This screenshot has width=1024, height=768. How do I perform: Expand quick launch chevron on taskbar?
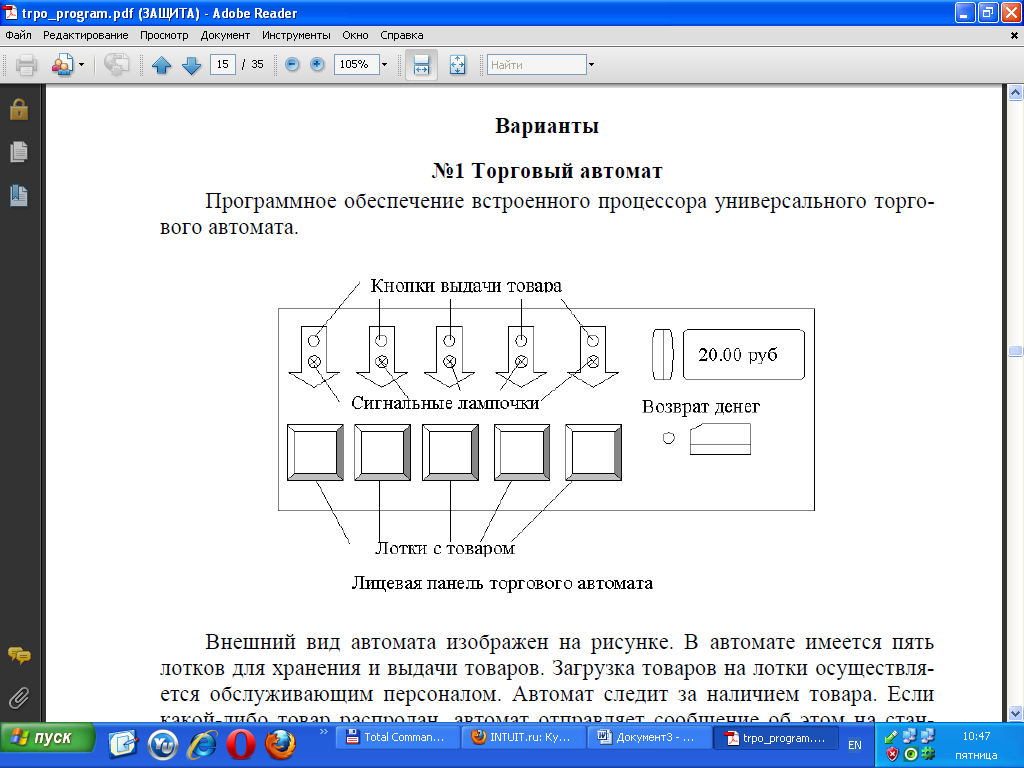coord(323,732)
